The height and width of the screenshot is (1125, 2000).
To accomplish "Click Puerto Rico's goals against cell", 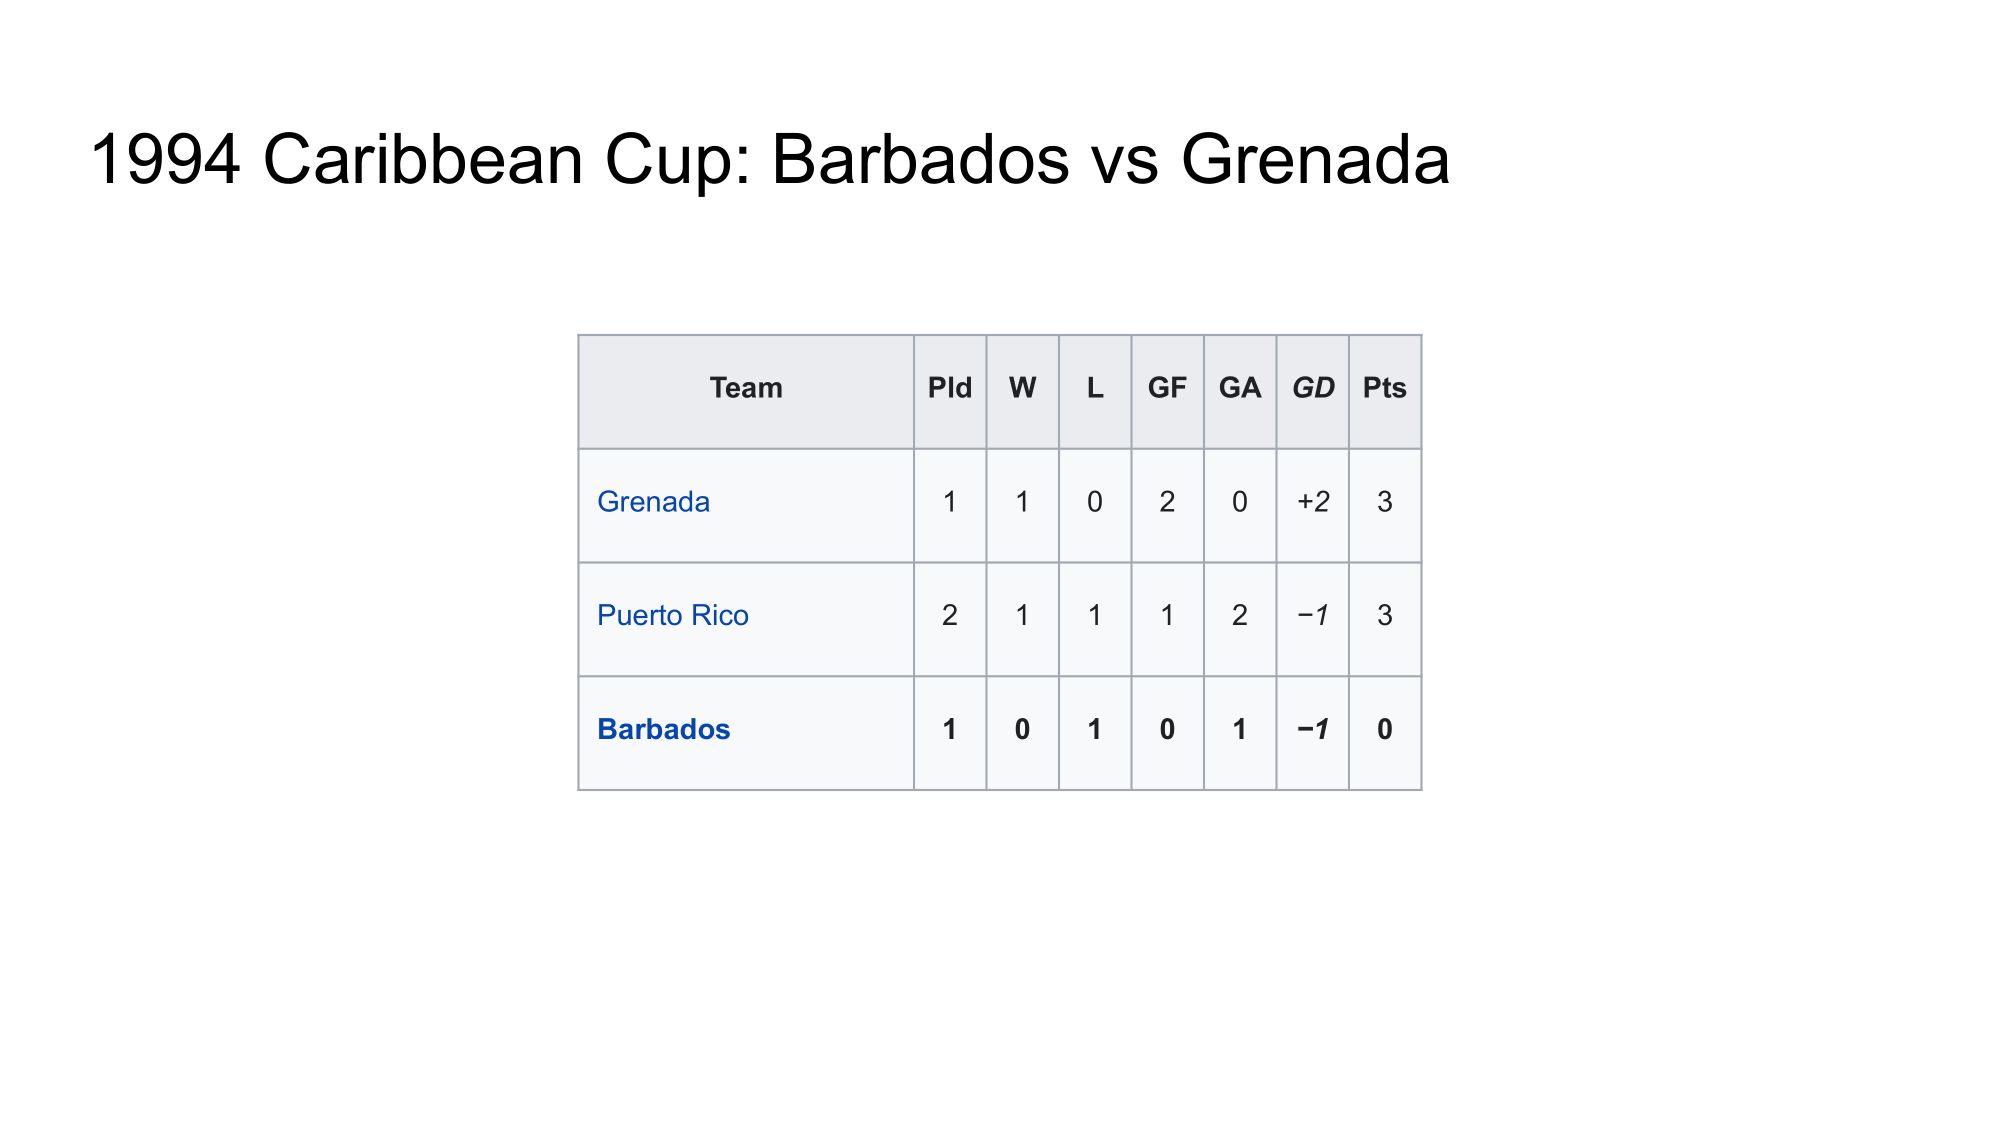I will coord(1240,616).
